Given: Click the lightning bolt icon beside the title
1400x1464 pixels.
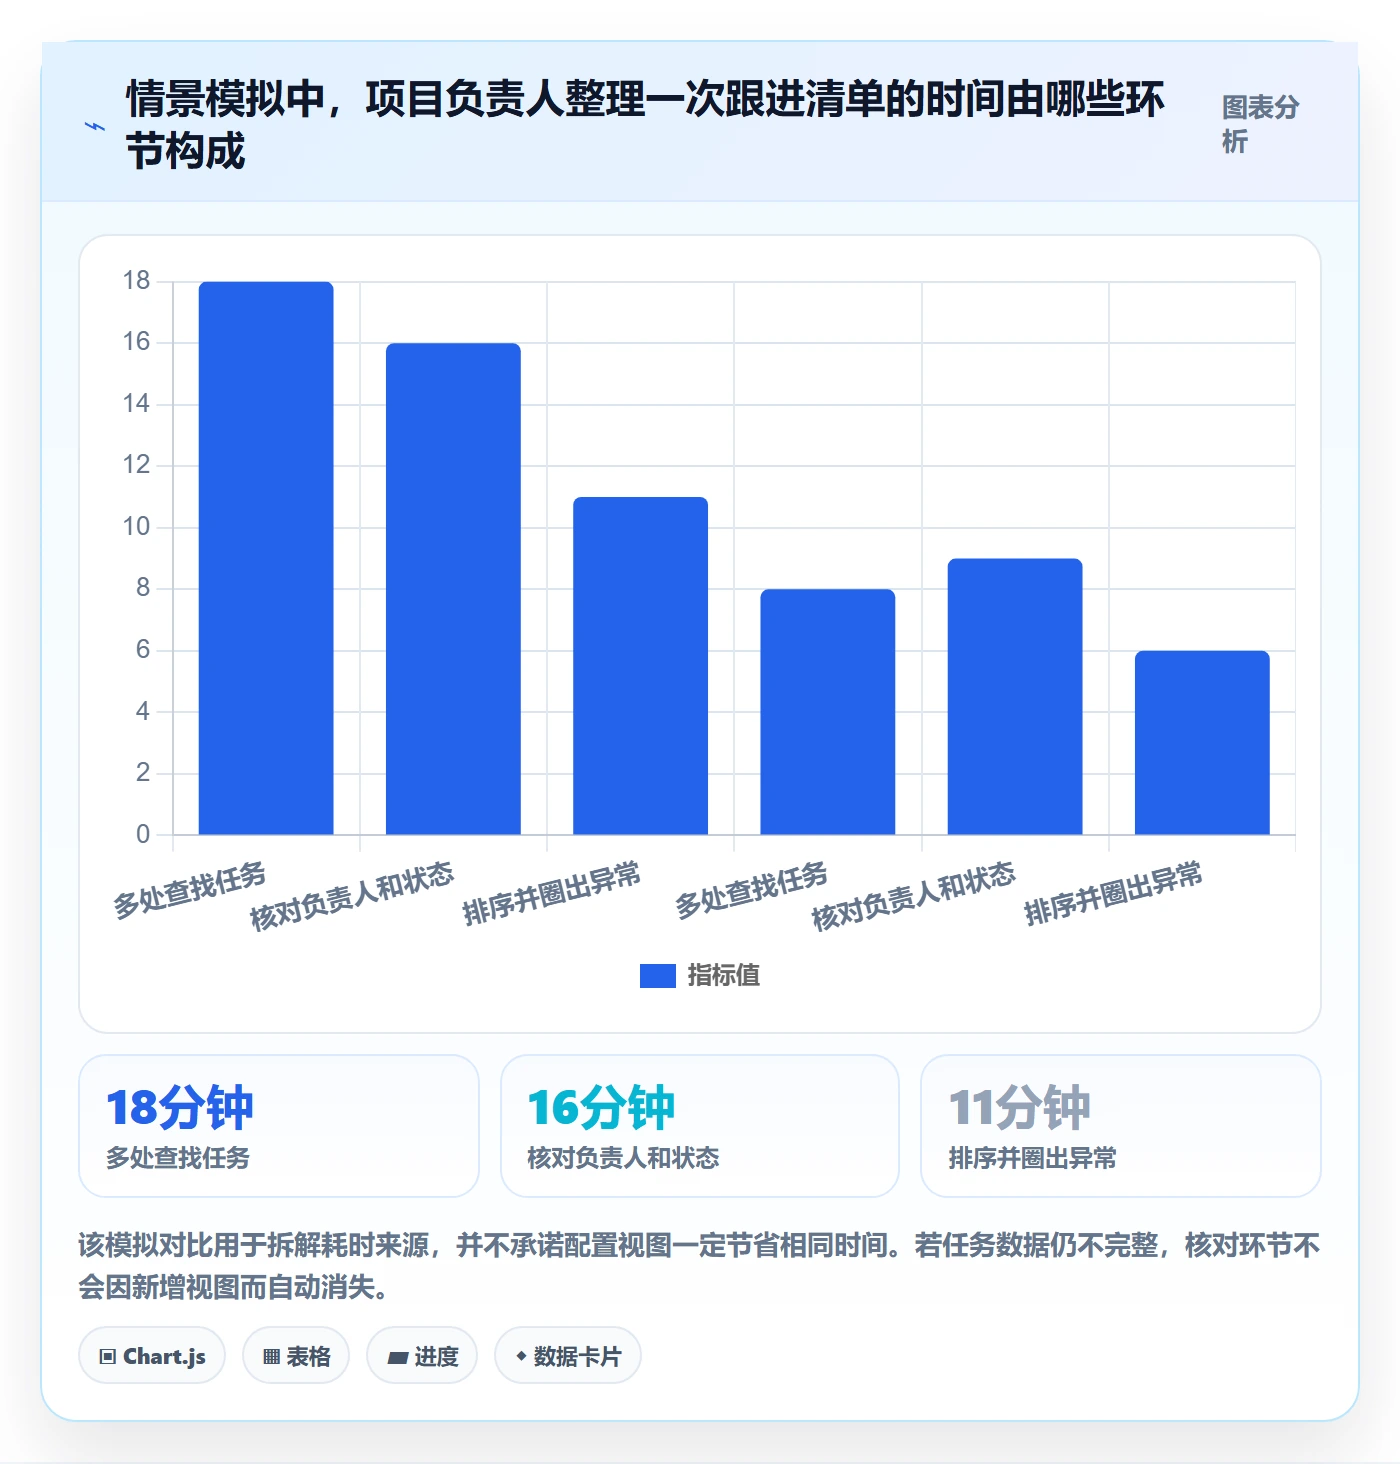Looking at the screenshot, I should (x=95, y=126).
